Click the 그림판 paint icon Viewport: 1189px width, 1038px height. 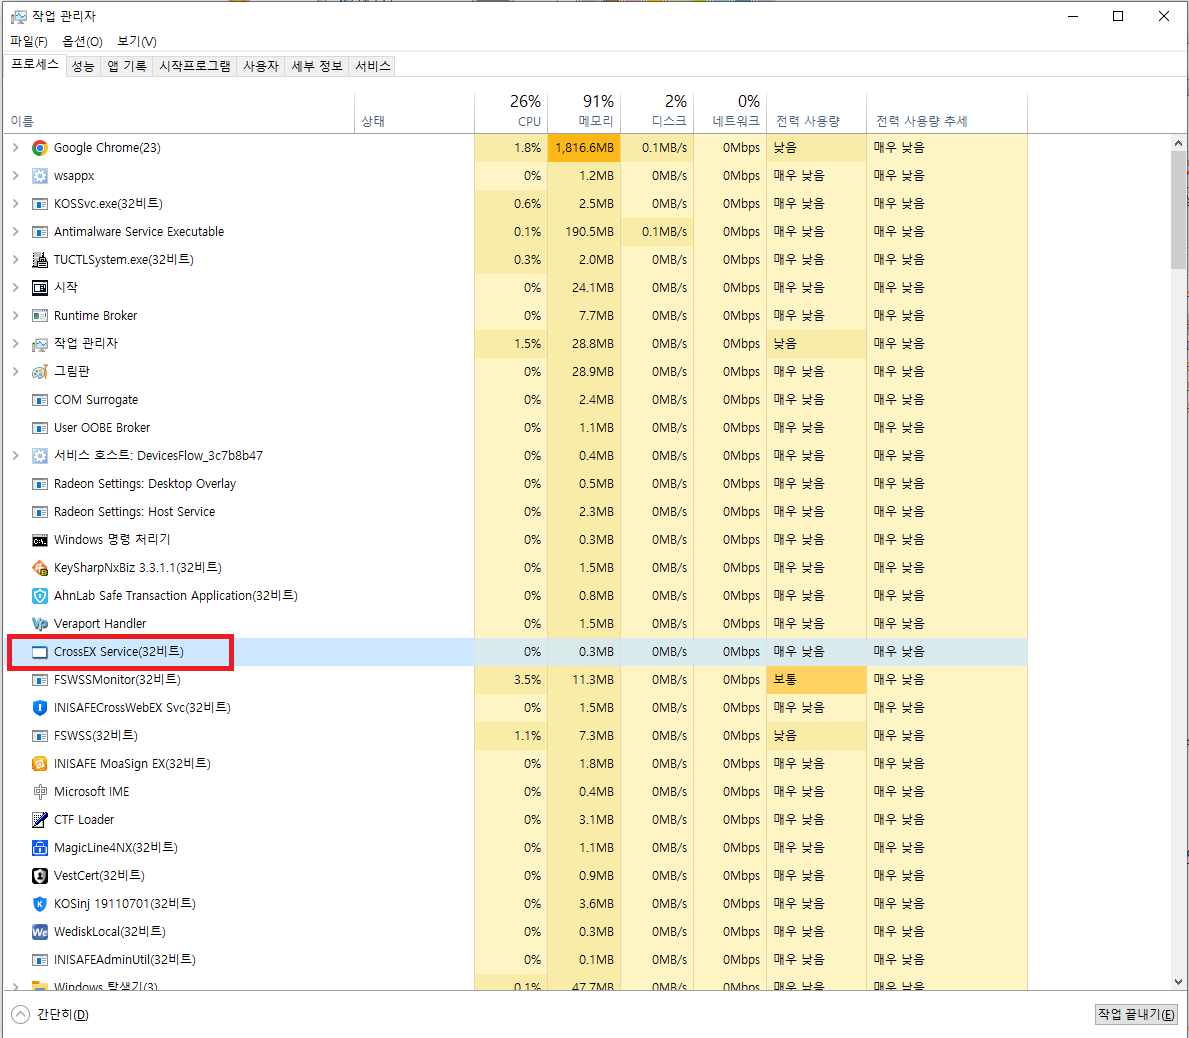point(39,372)
